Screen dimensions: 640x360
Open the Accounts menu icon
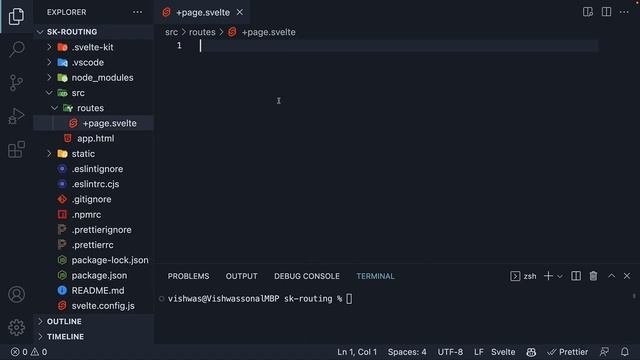tap(16, 294)
